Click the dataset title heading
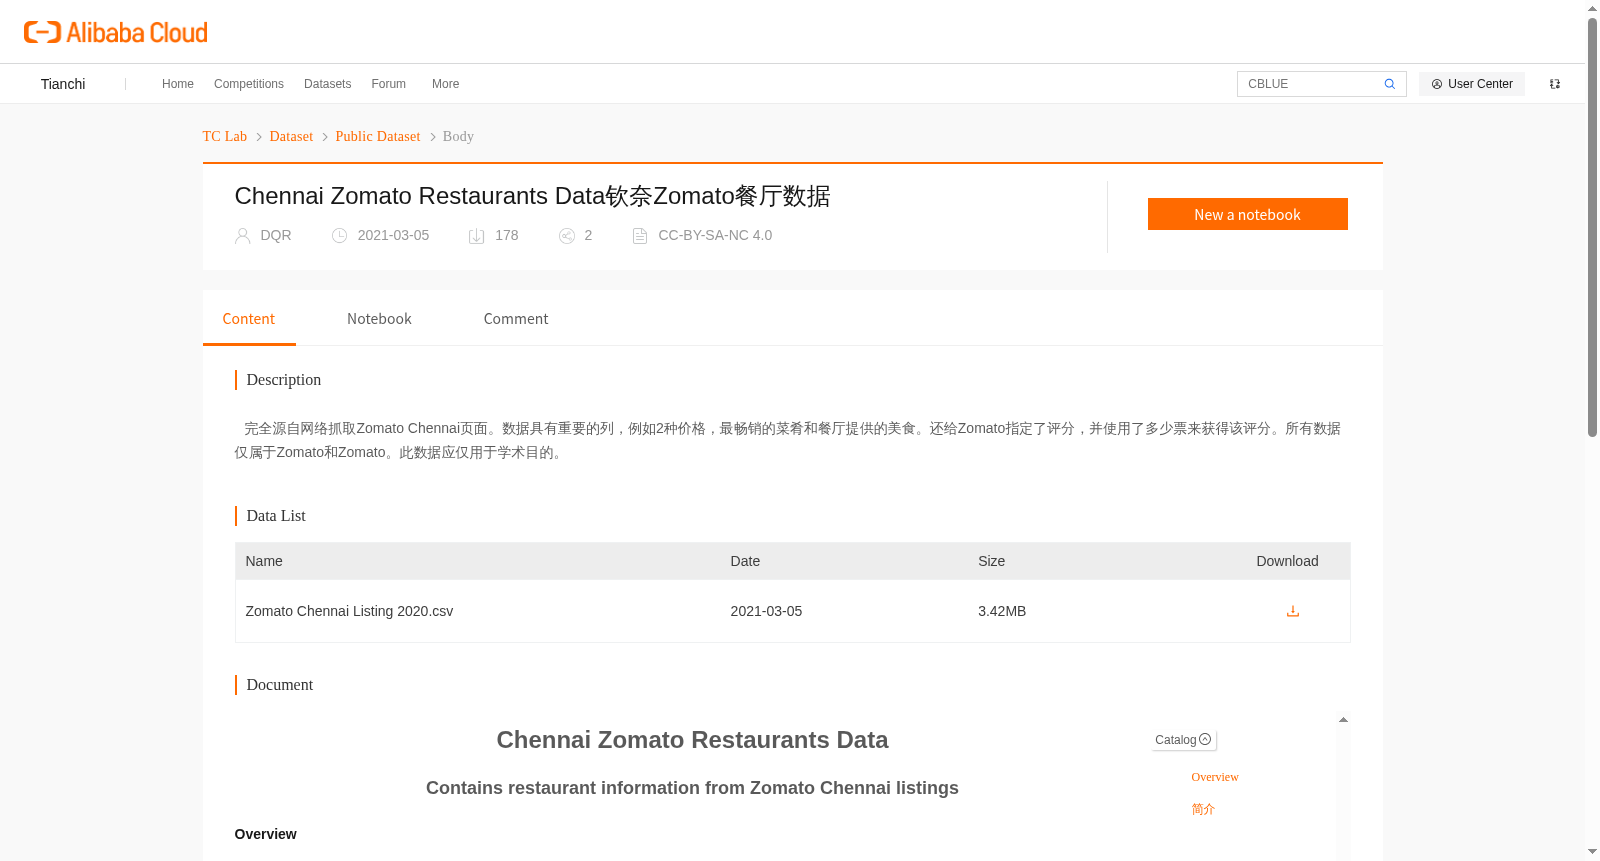 point(532,196)
